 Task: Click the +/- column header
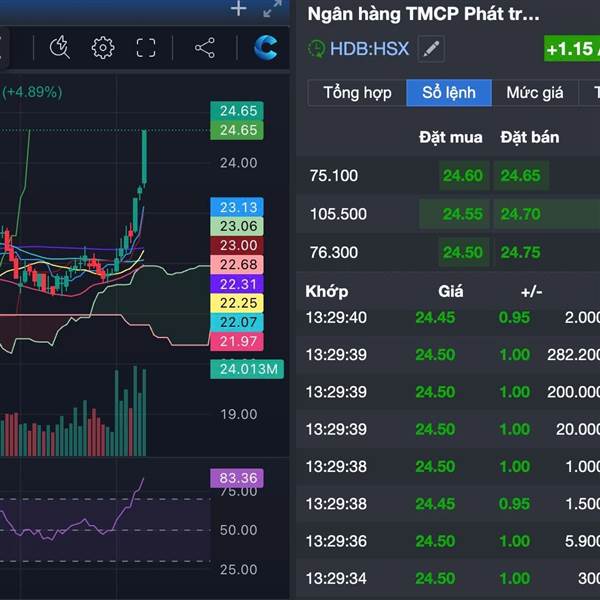click(x=531, y=292)
